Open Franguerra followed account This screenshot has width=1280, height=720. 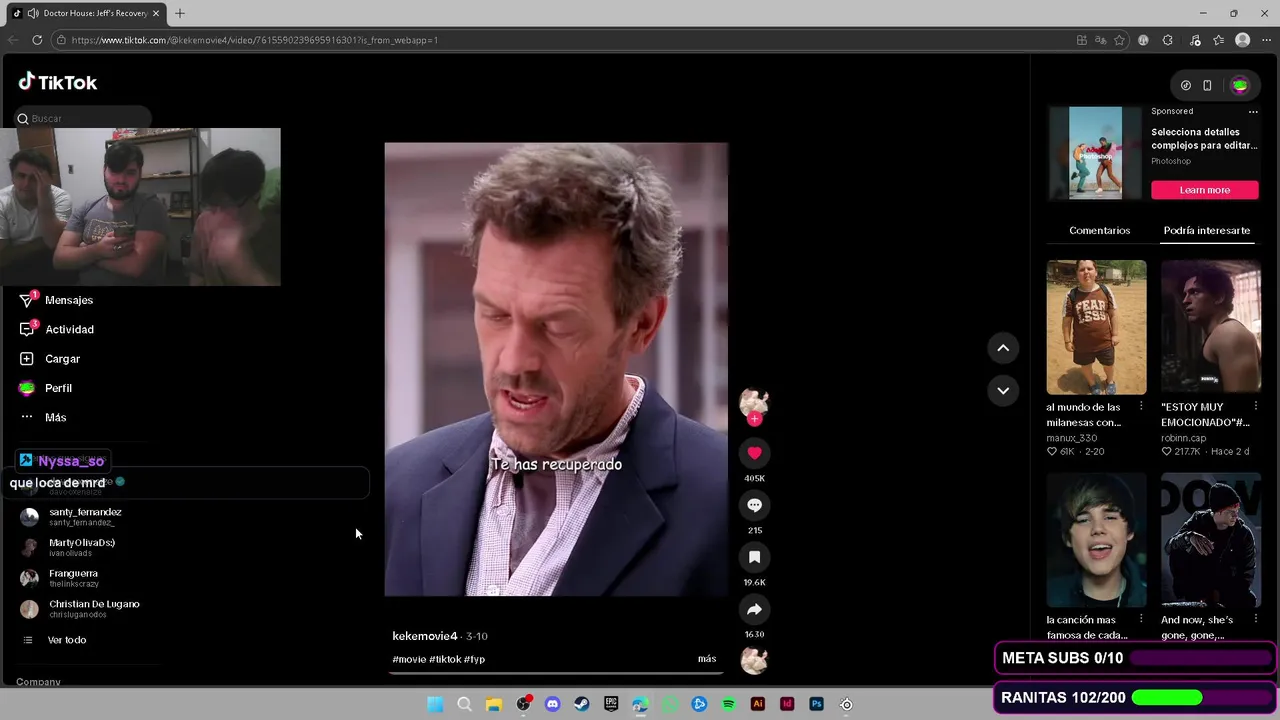[60, 578]
